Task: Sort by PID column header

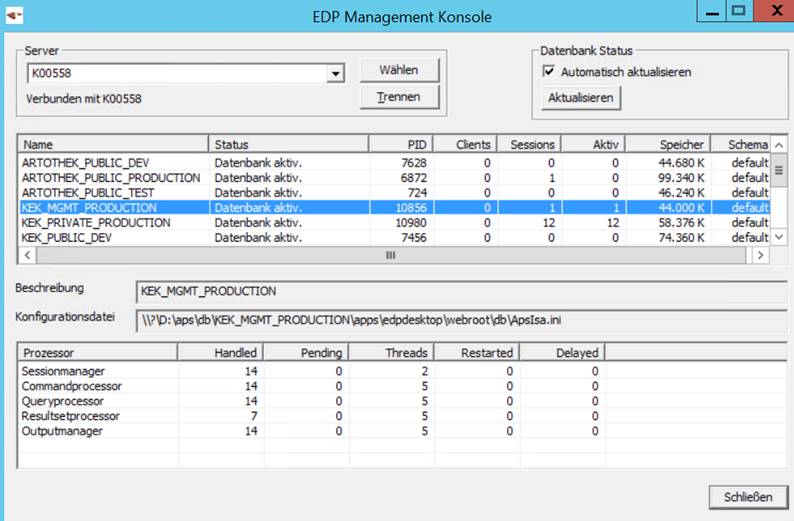Action: (400, 145)
